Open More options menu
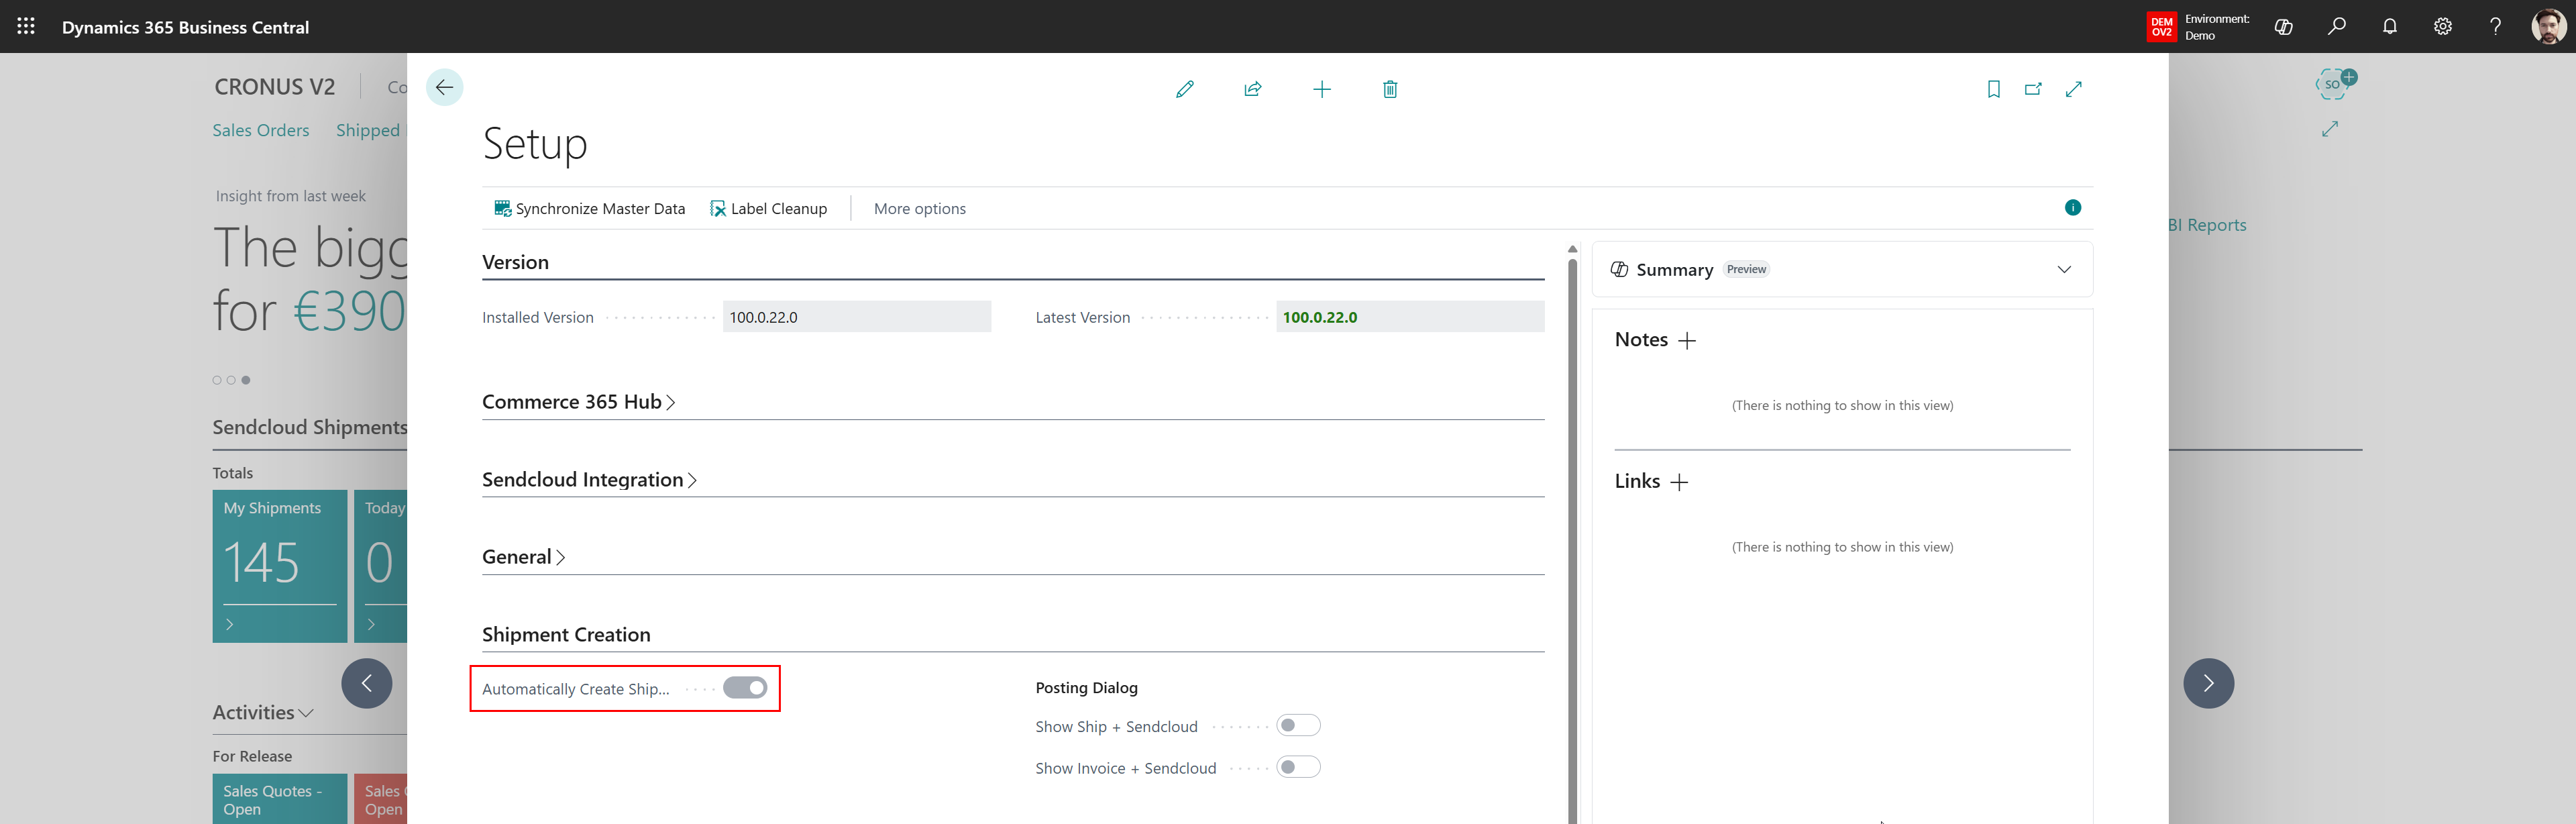 pyautogui.click(x=919, y=209)
